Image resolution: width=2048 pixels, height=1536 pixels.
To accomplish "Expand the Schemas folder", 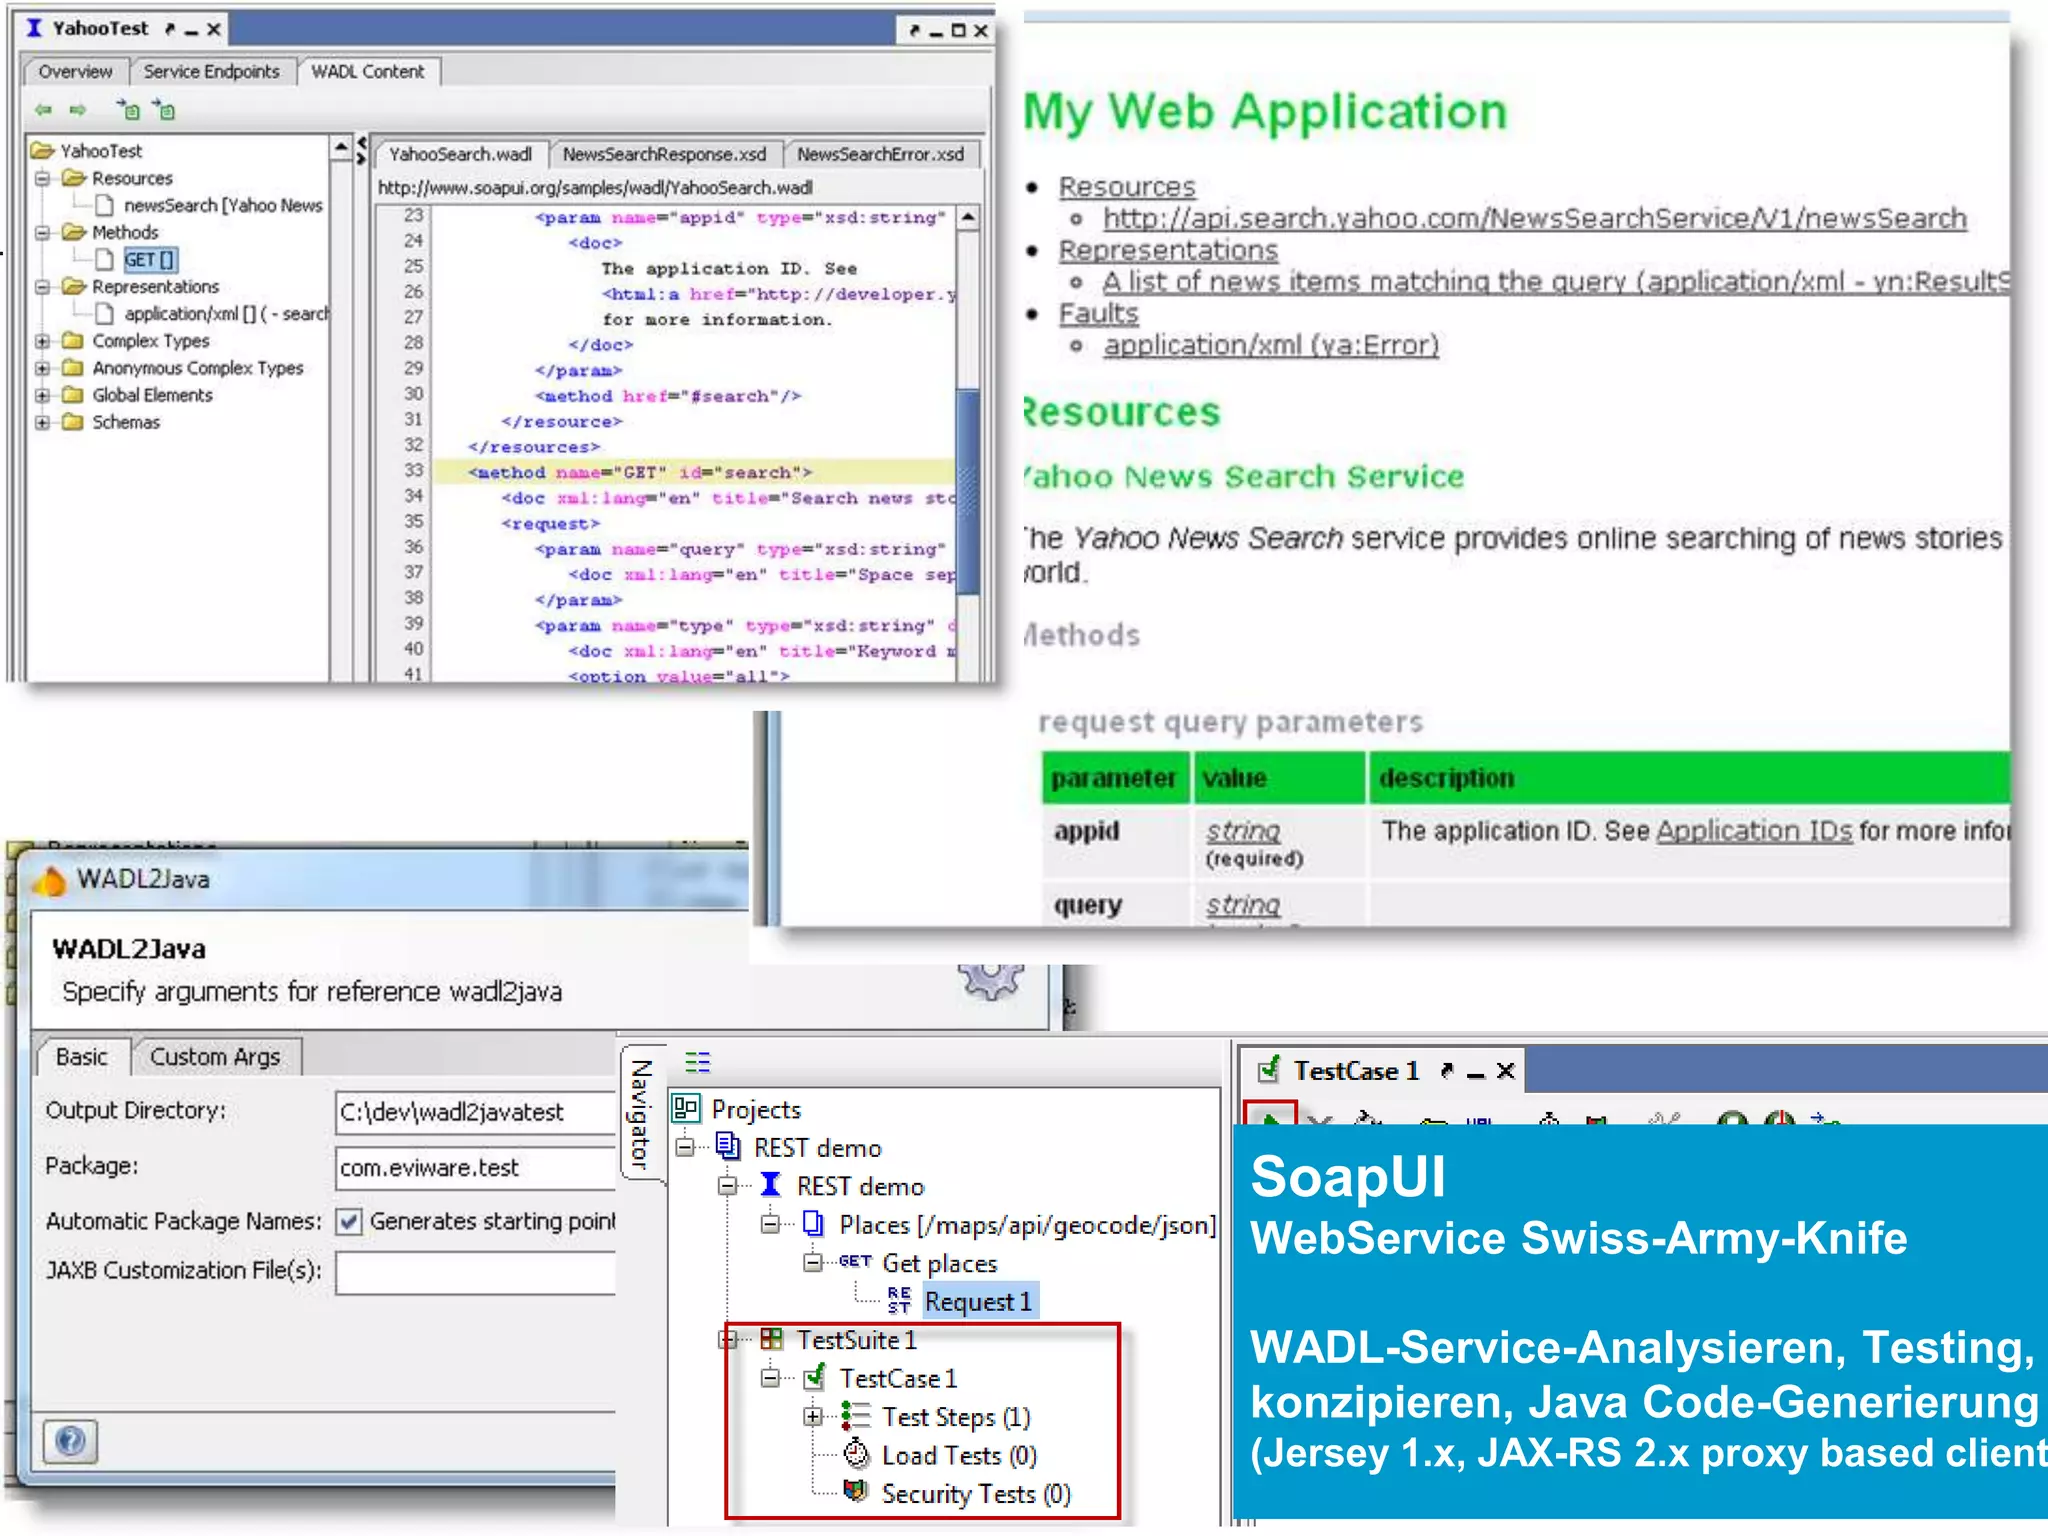I will click(x=42, y=422).
